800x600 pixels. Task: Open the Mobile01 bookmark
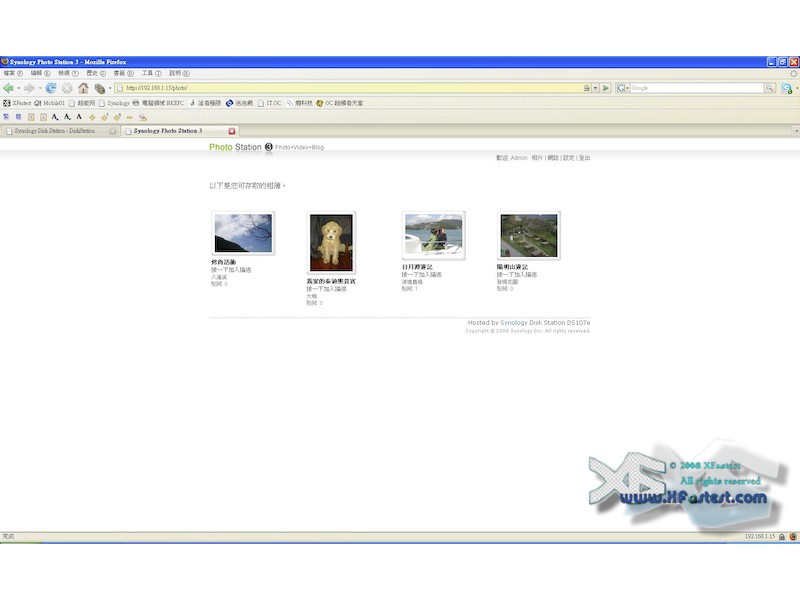(x=49, y=103)
